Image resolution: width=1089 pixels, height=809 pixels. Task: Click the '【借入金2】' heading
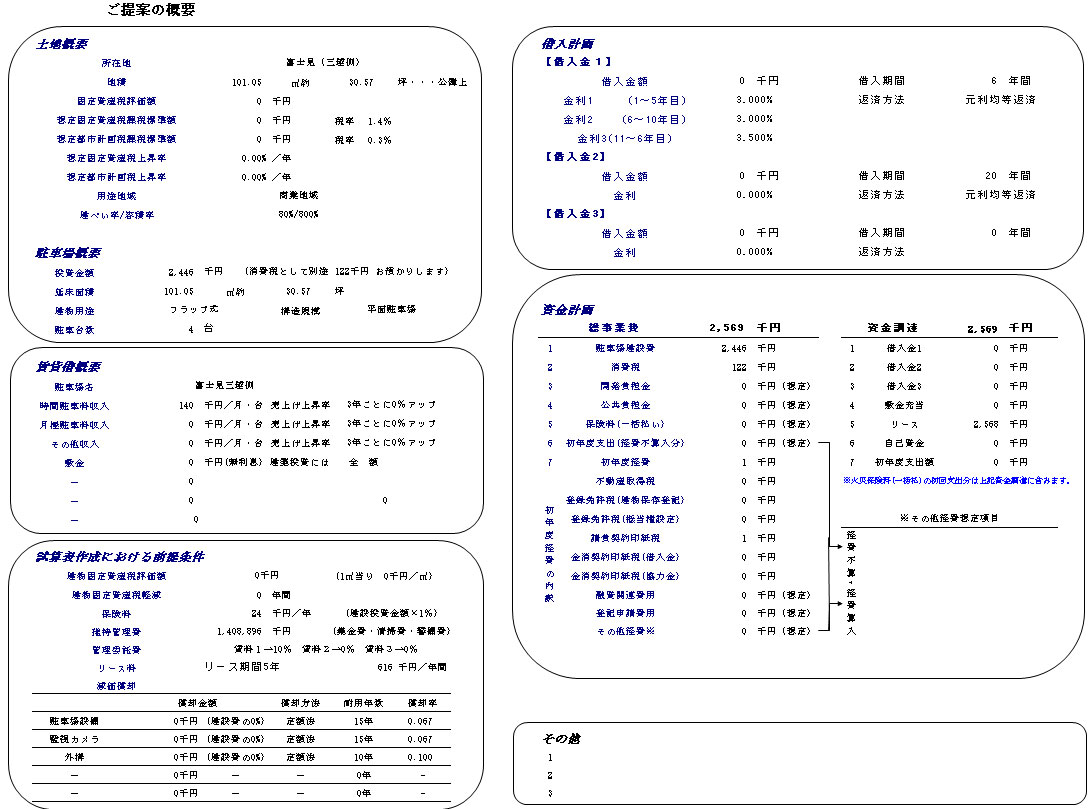click(x=574, y=157)
